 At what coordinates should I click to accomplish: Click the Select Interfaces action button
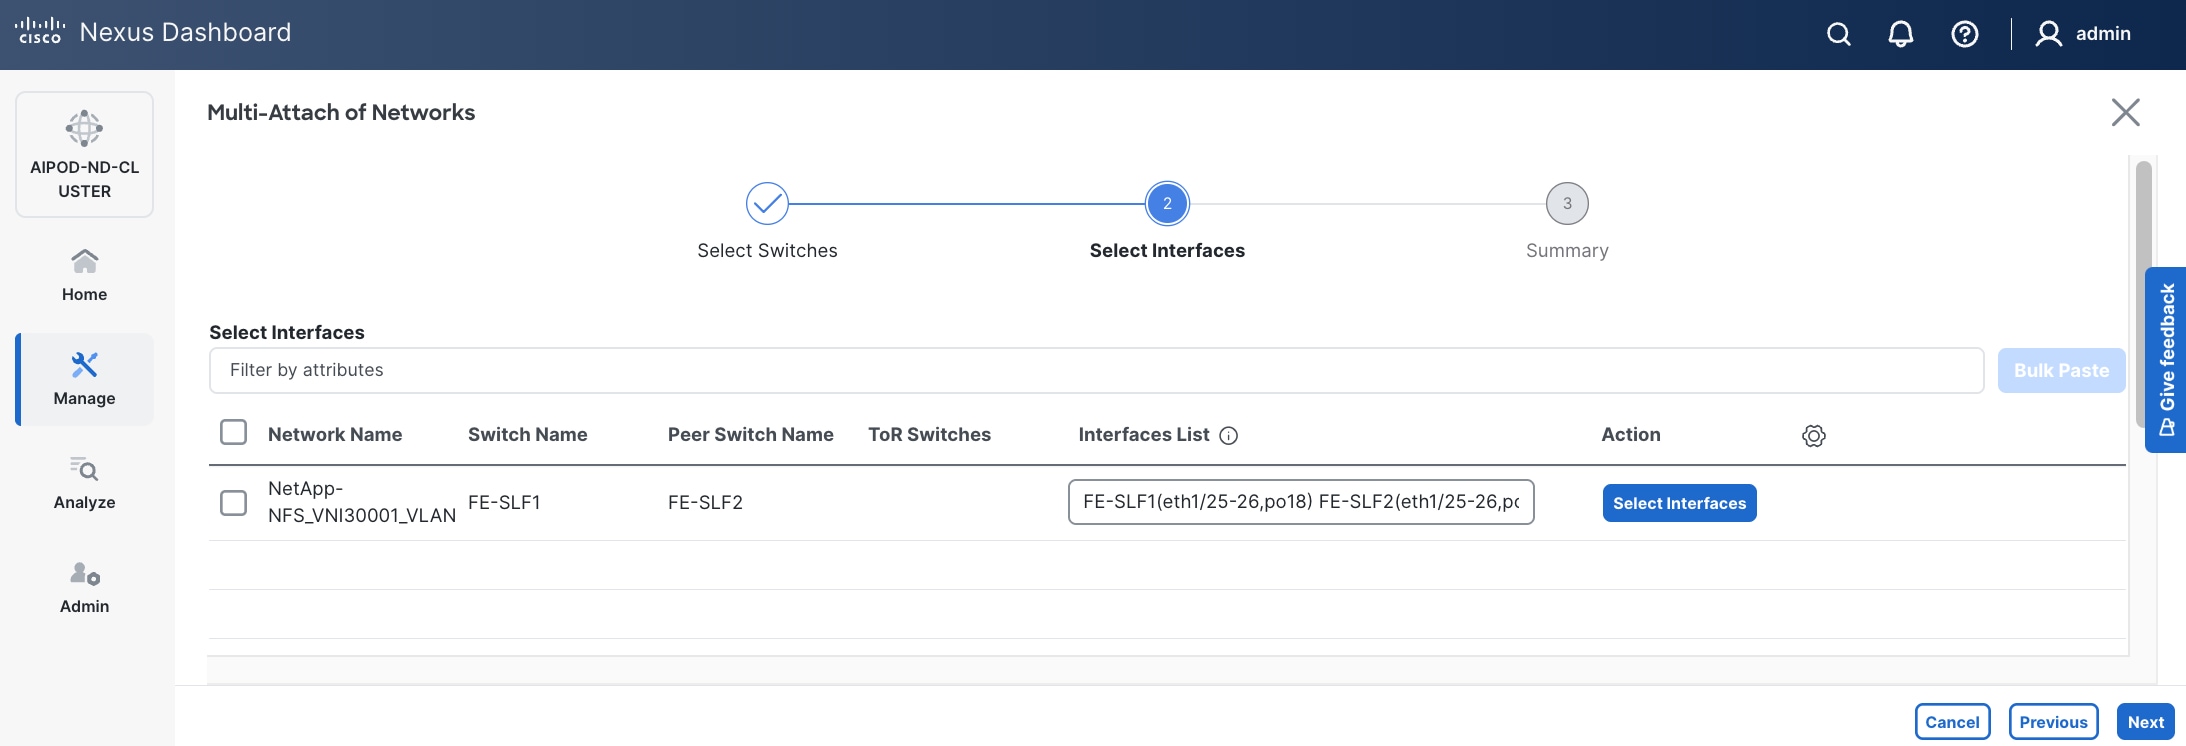[x=1679, y=503]
